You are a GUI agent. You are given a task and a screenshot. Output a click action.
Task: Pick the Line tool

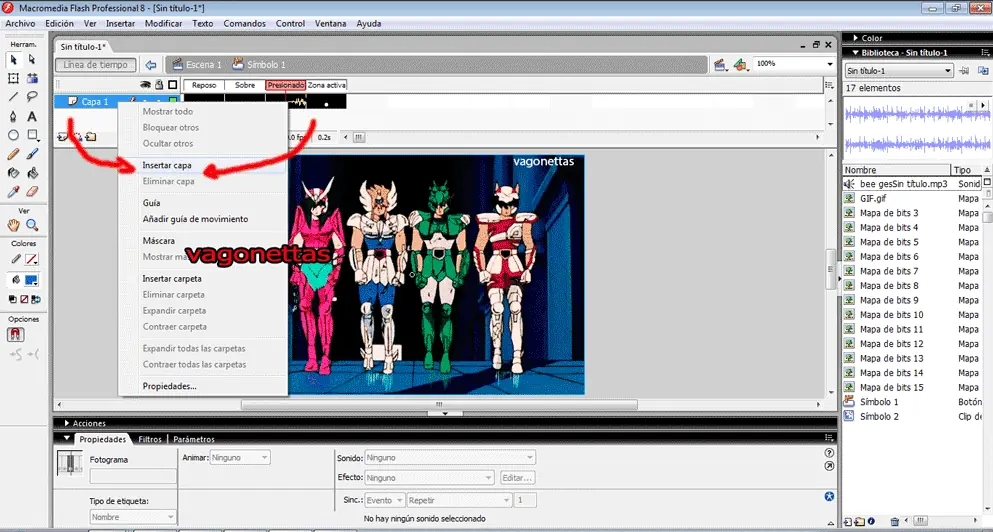pyautogui.click(x=13, y=97)
